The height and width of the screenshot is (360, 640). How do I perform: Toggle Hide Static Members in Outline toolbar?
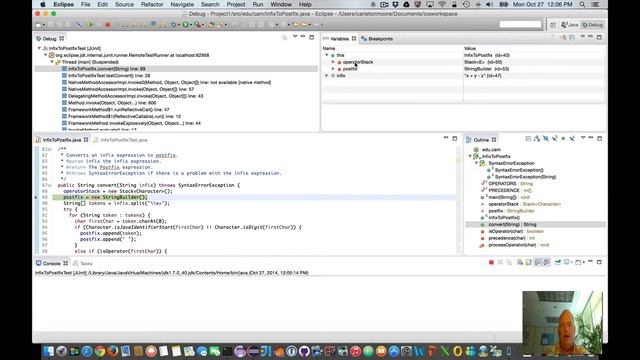click(x=555, y=139)
